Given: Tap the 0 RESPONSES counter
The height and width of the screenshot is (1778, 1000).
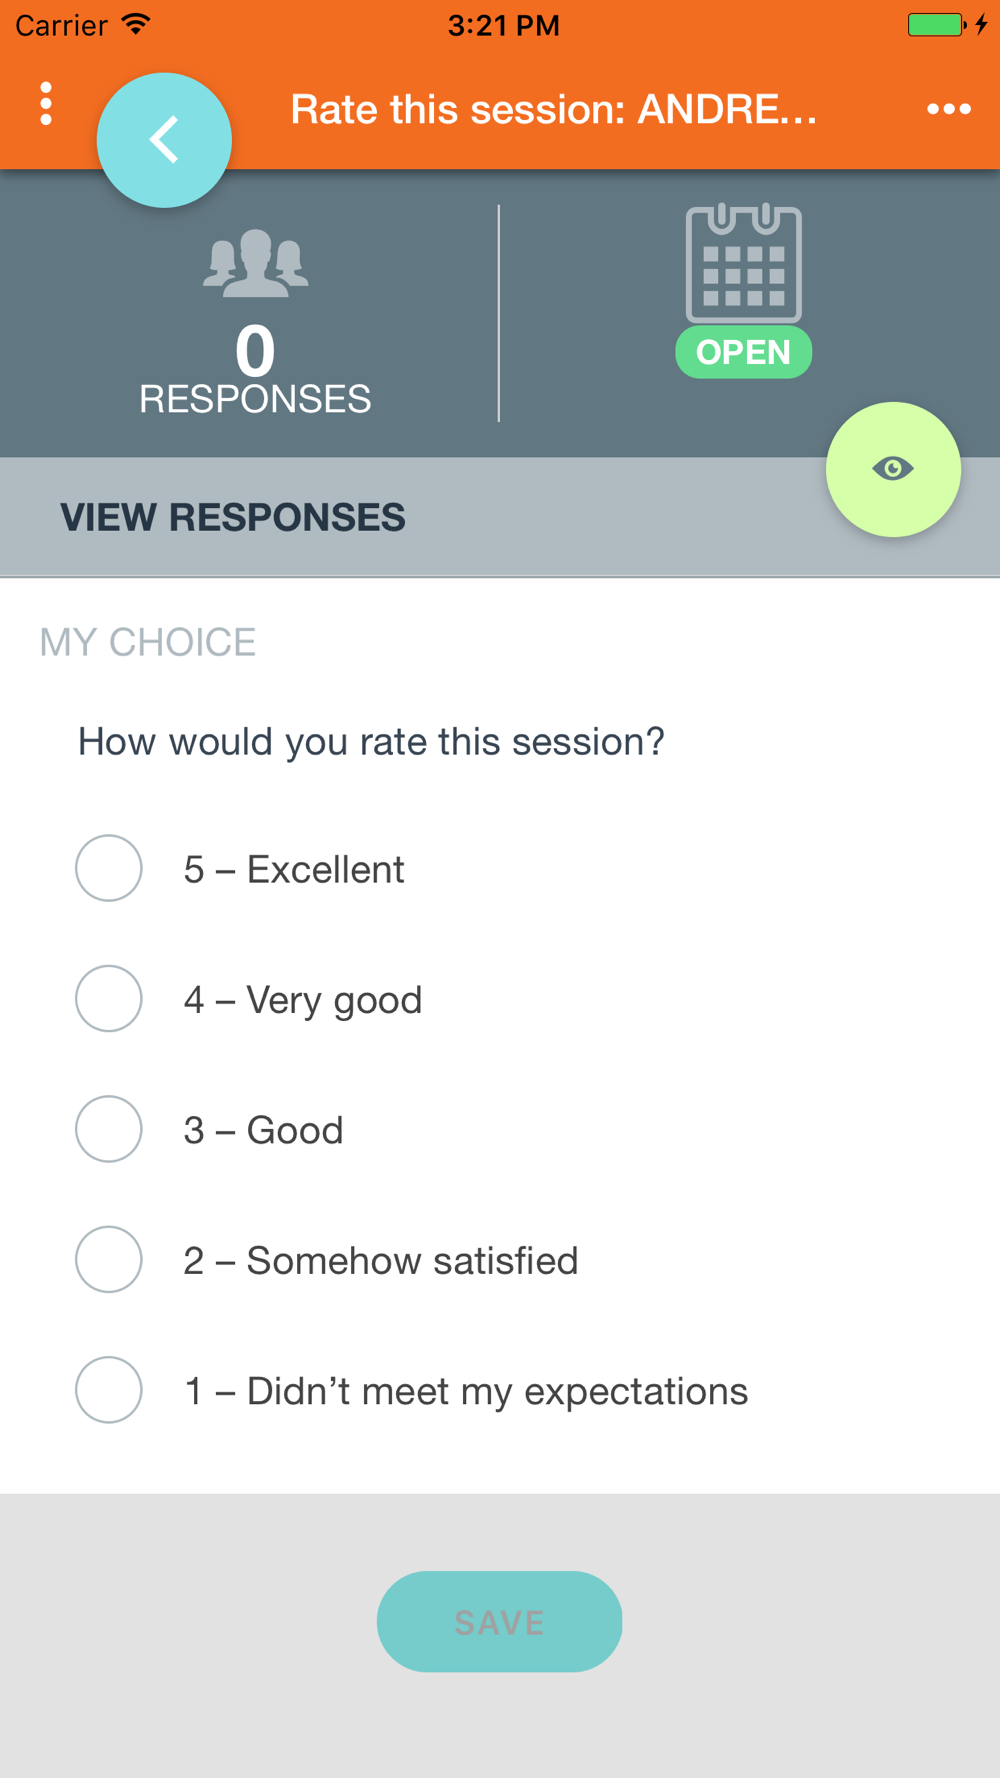Looking at the screenshot, I should 255,370.
